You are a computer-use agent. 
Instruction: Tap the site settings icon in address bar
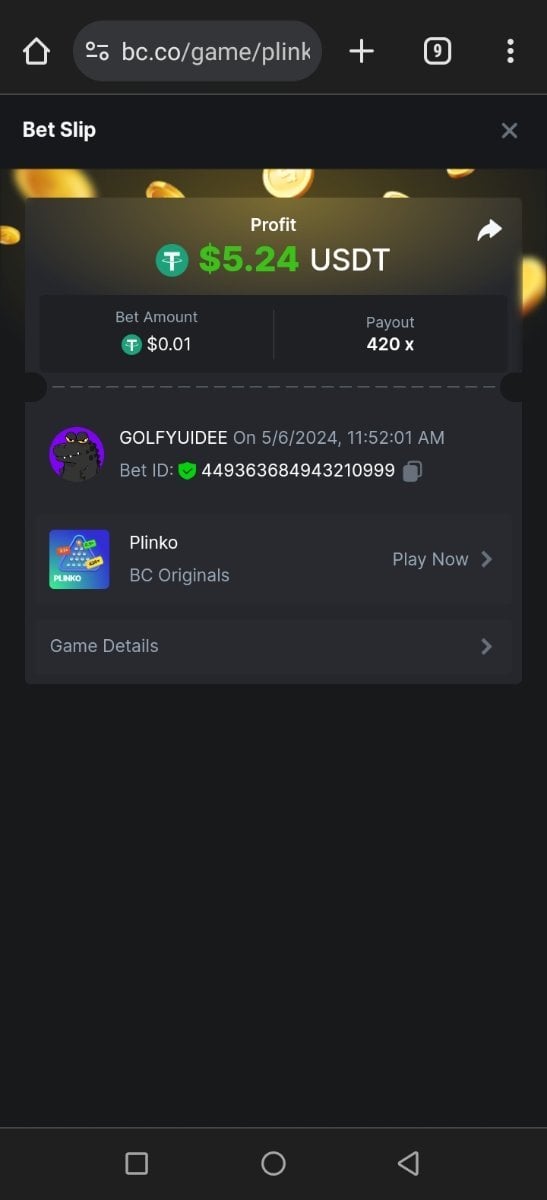(97, 51)
